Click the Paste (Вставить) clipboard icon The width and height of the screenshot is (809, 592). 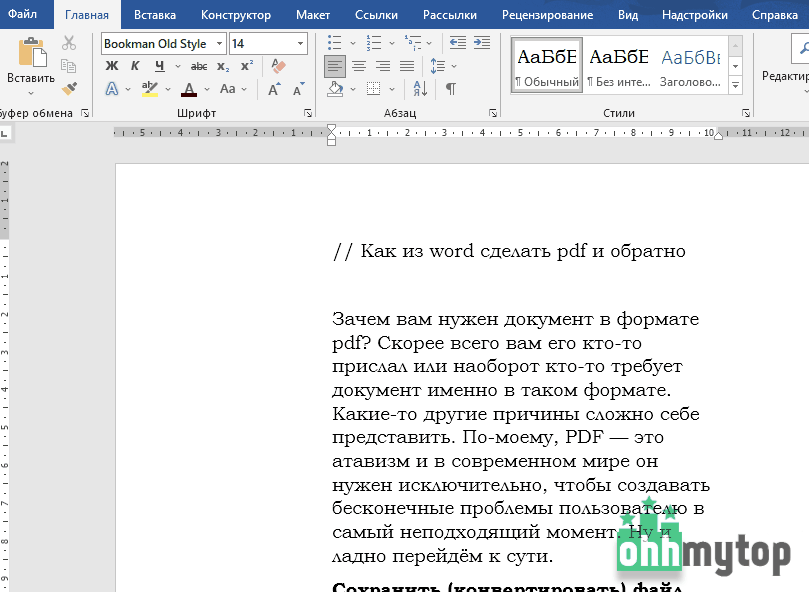click(32, 52)
